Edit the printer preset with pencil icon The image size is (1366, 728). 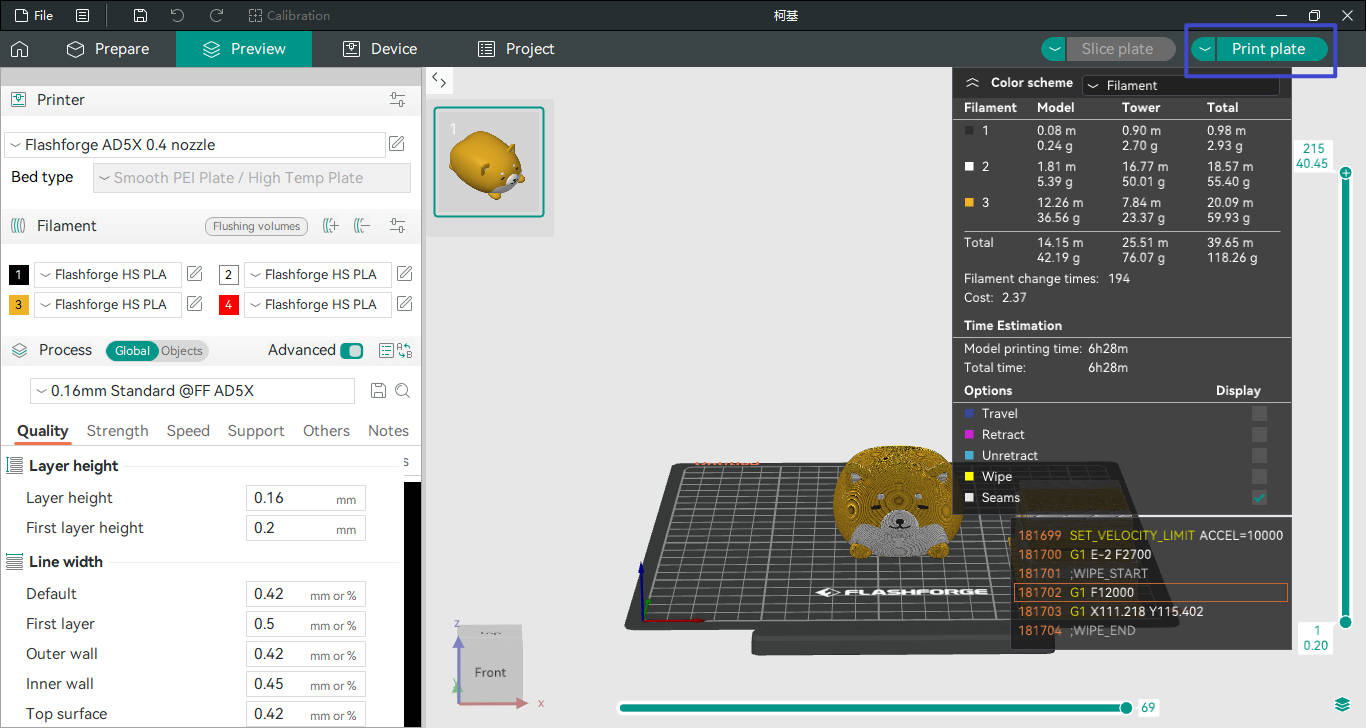point(397,144)
